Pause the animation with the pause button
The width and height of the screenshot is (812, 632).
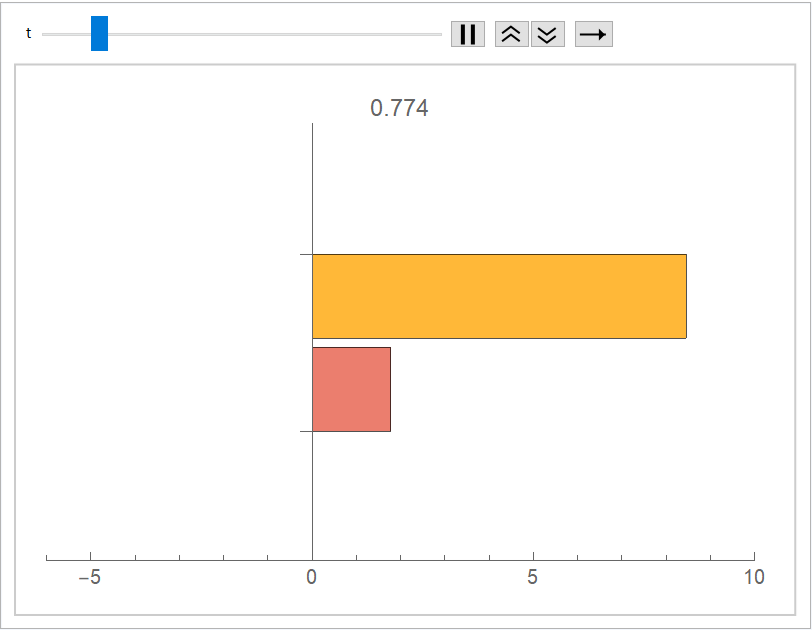click(x=467, y=34)
